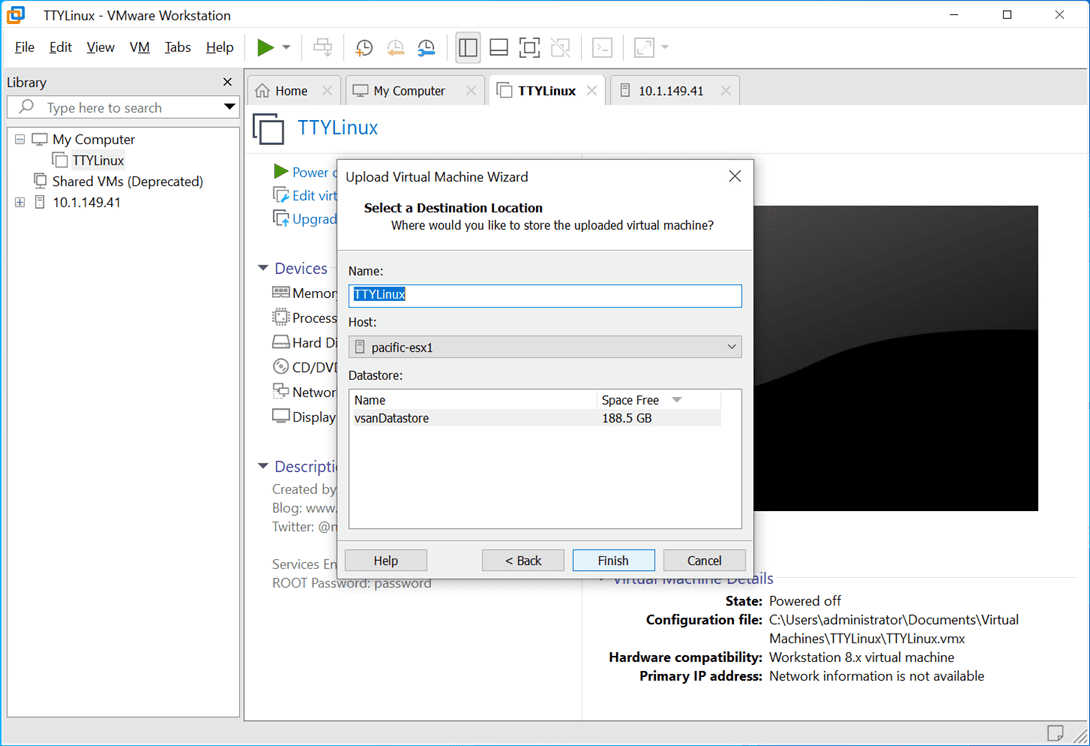Open the Snapshot Manager toolbar icon
This screenshot has height=746, width=1090.
[x=425, y=47]
